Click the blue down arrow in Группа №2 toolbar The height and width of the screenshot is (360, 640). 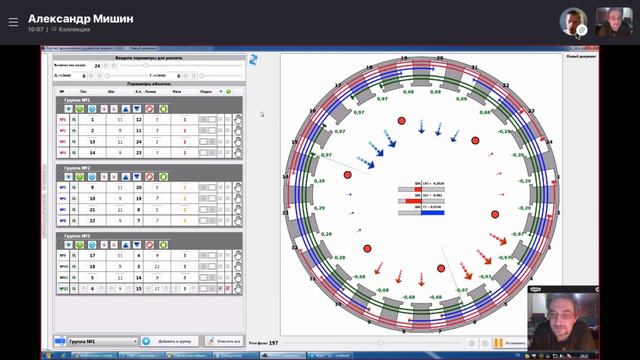click(x=137, y=177)
